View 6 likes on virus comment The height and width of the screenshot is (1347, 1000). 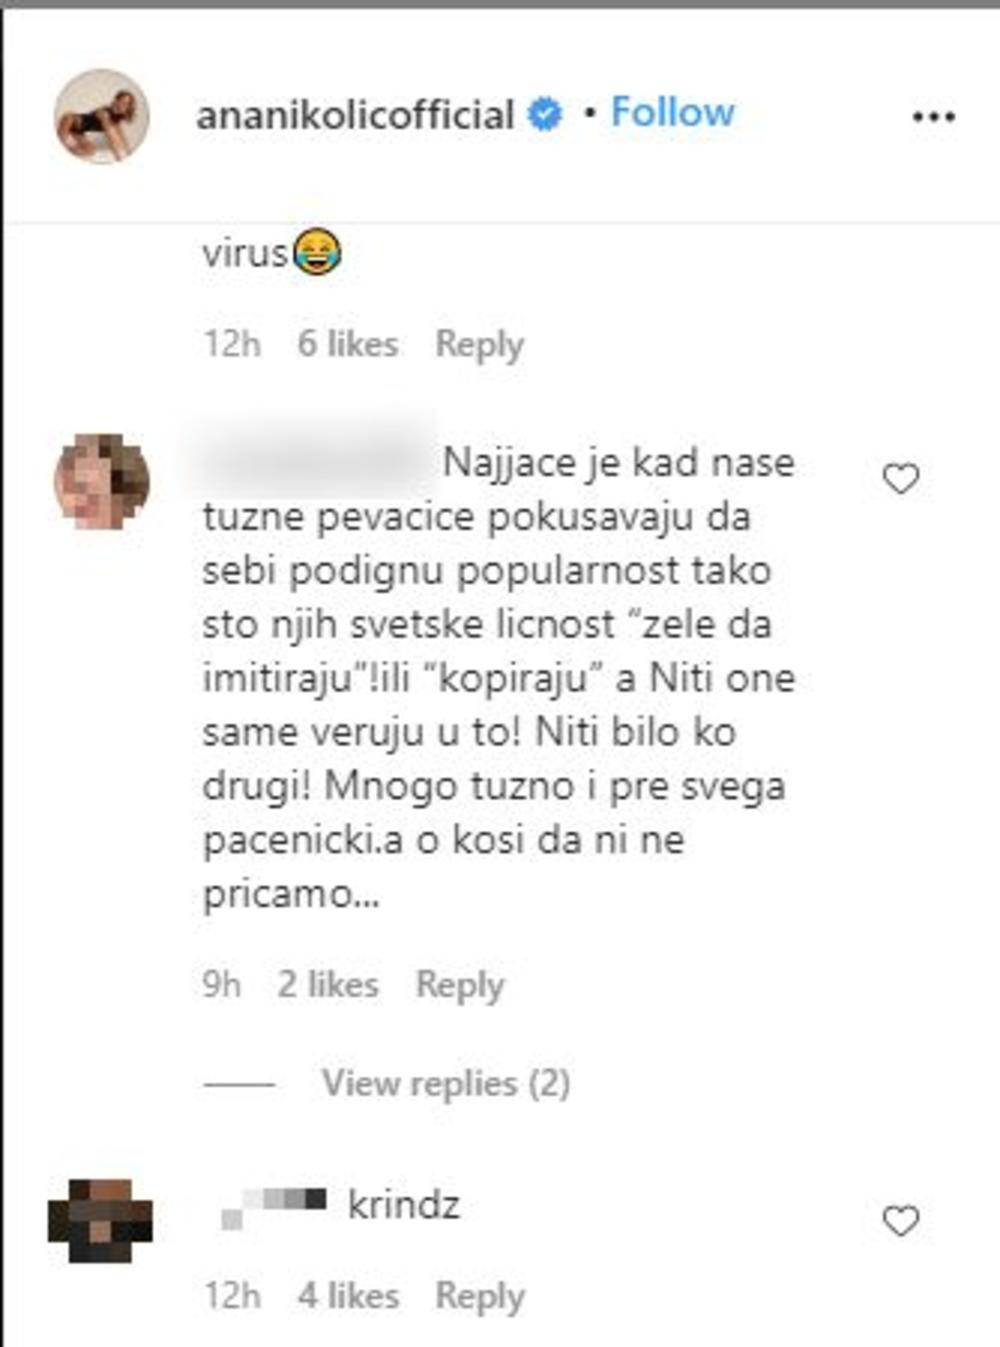pos(348,344)
